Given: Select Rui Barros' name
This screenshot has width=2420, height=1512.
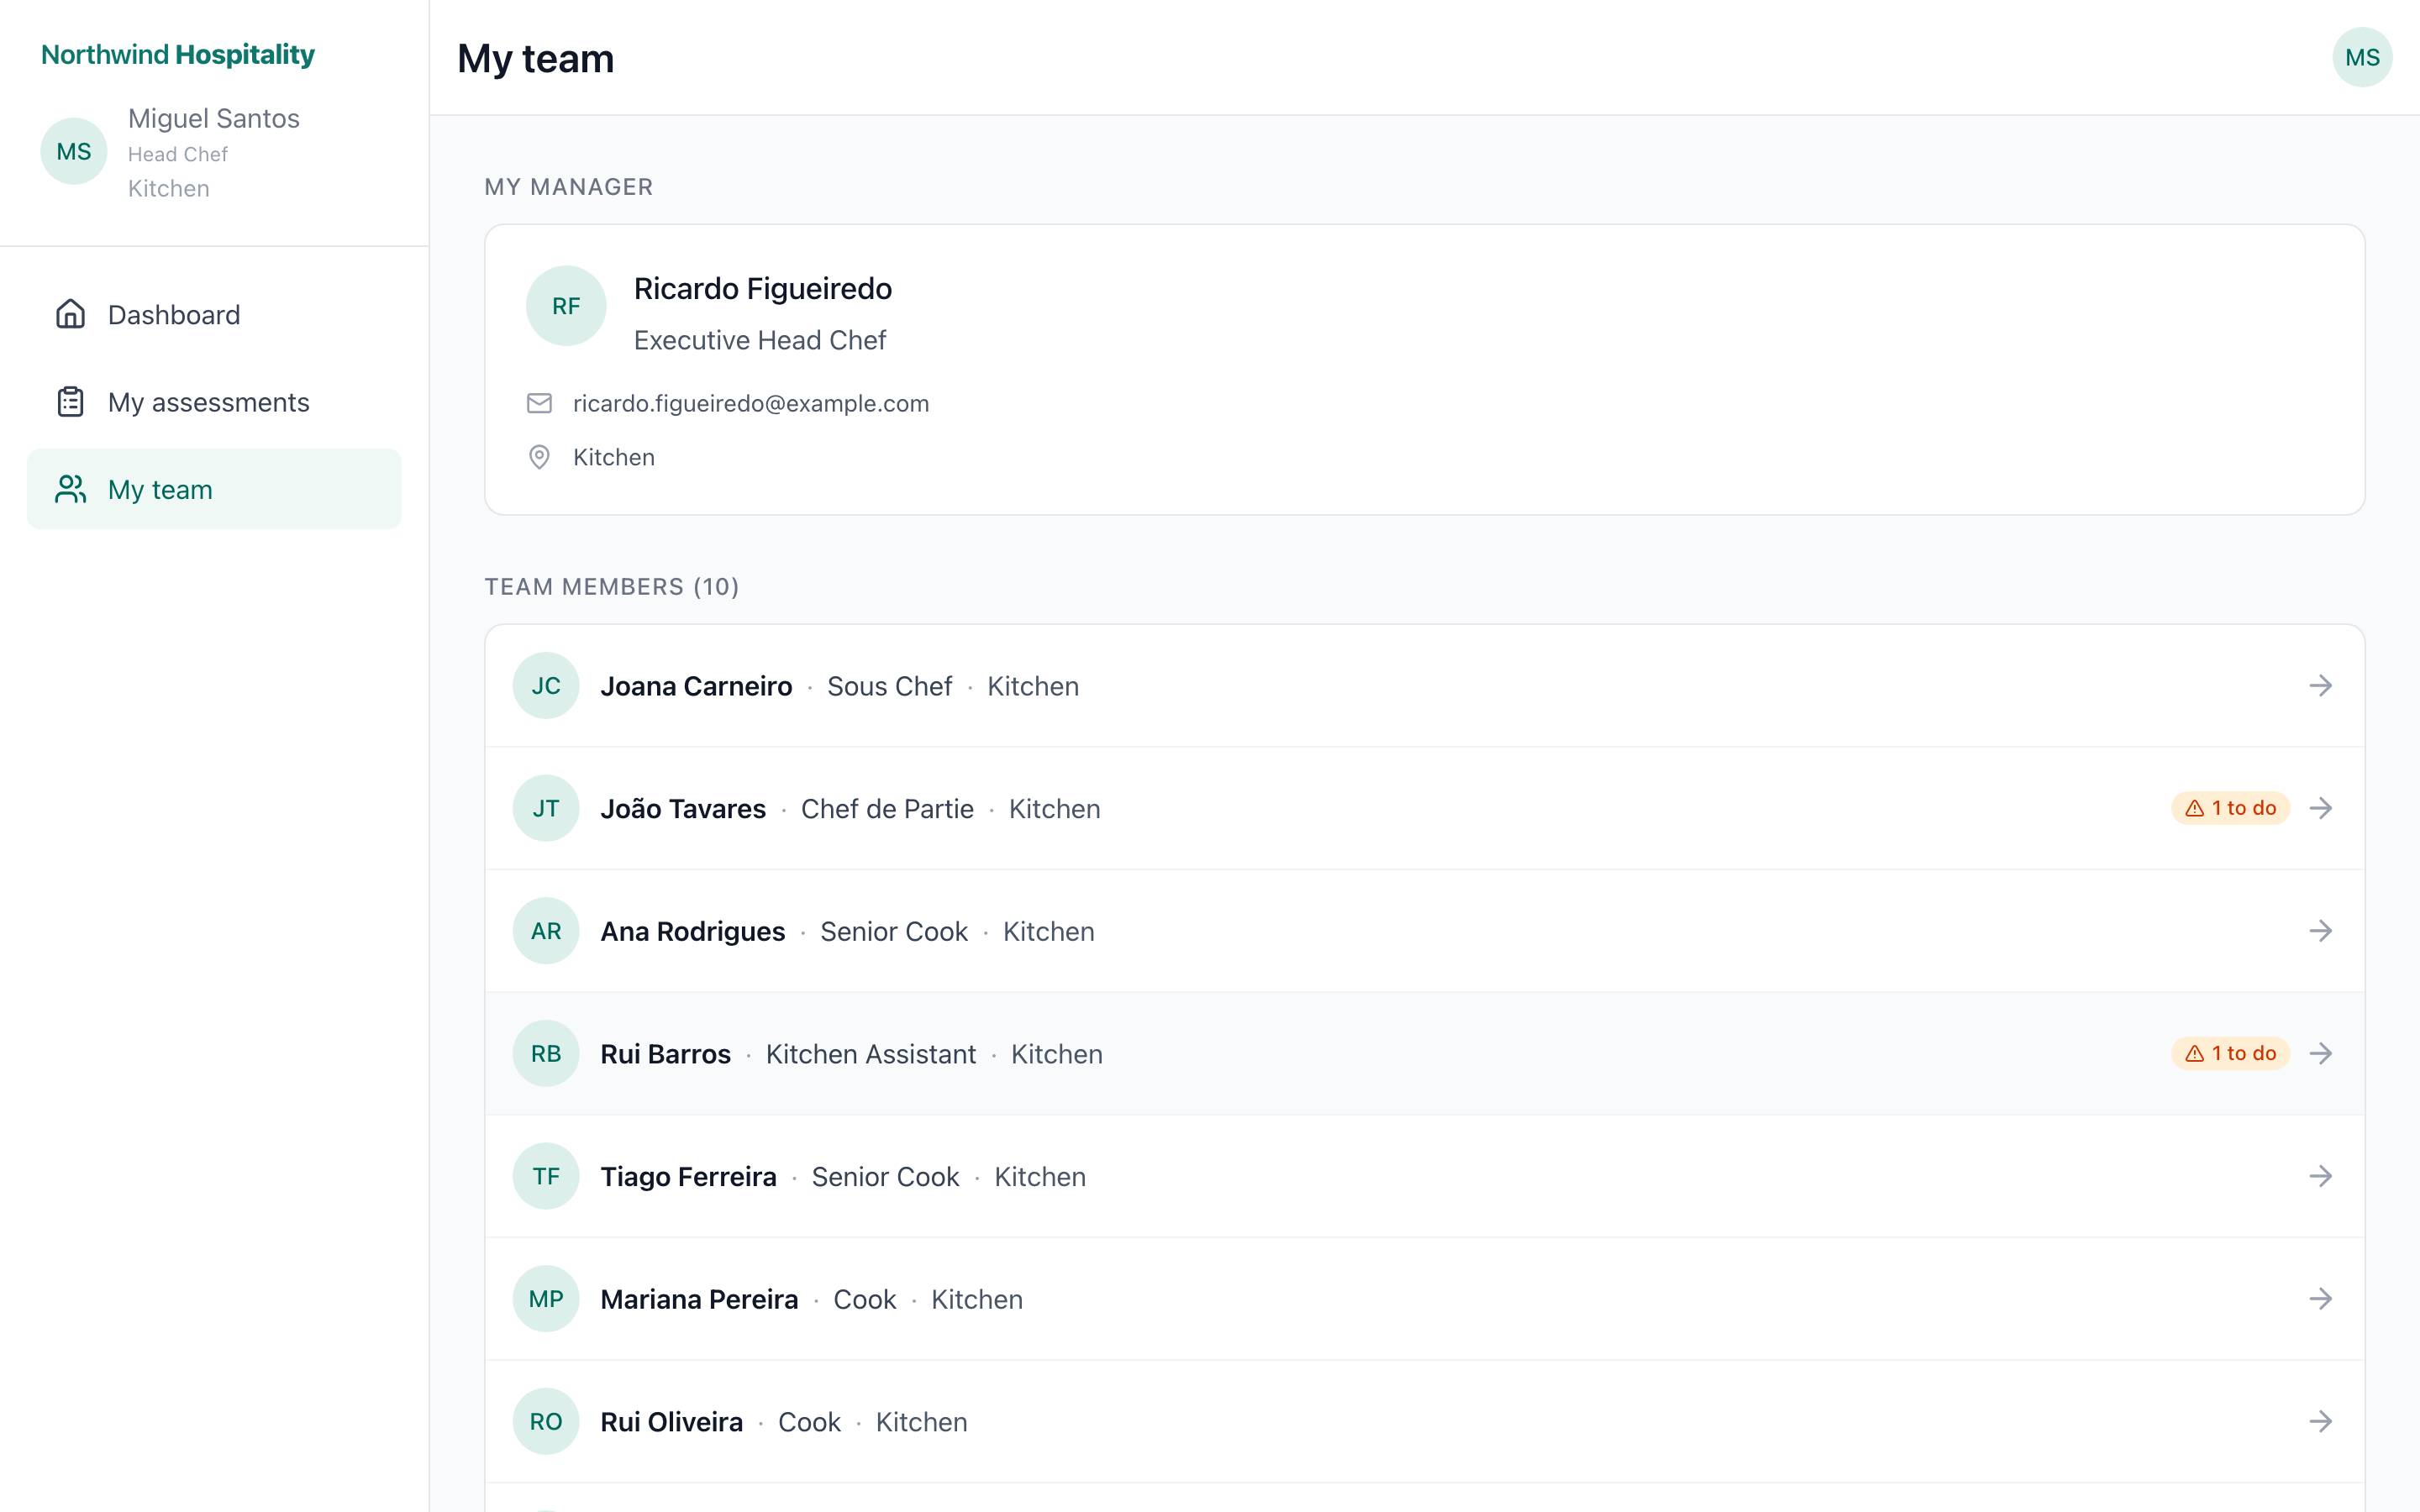Looking at the screenshot, I should point(665,1054).
